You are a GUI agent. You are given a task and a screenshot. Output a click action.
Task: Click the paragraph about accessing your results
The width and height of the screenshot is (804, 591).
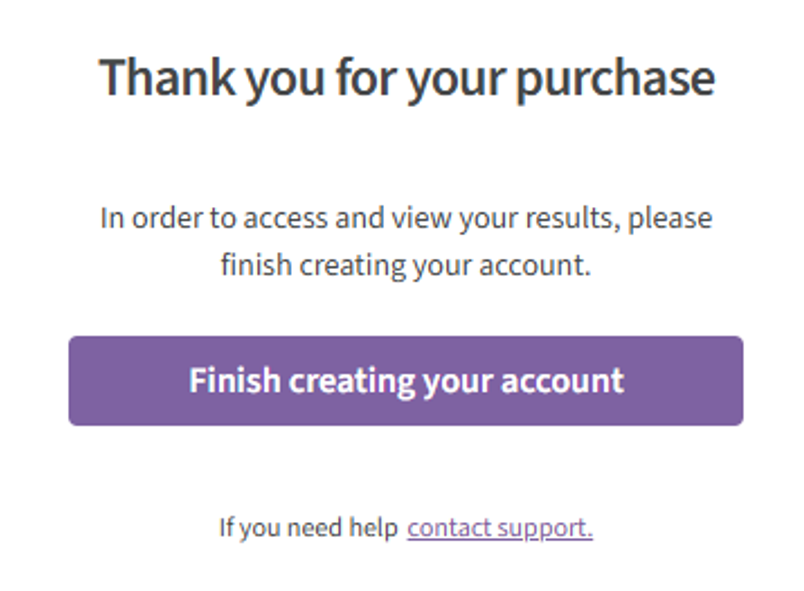tap(406, 241)
